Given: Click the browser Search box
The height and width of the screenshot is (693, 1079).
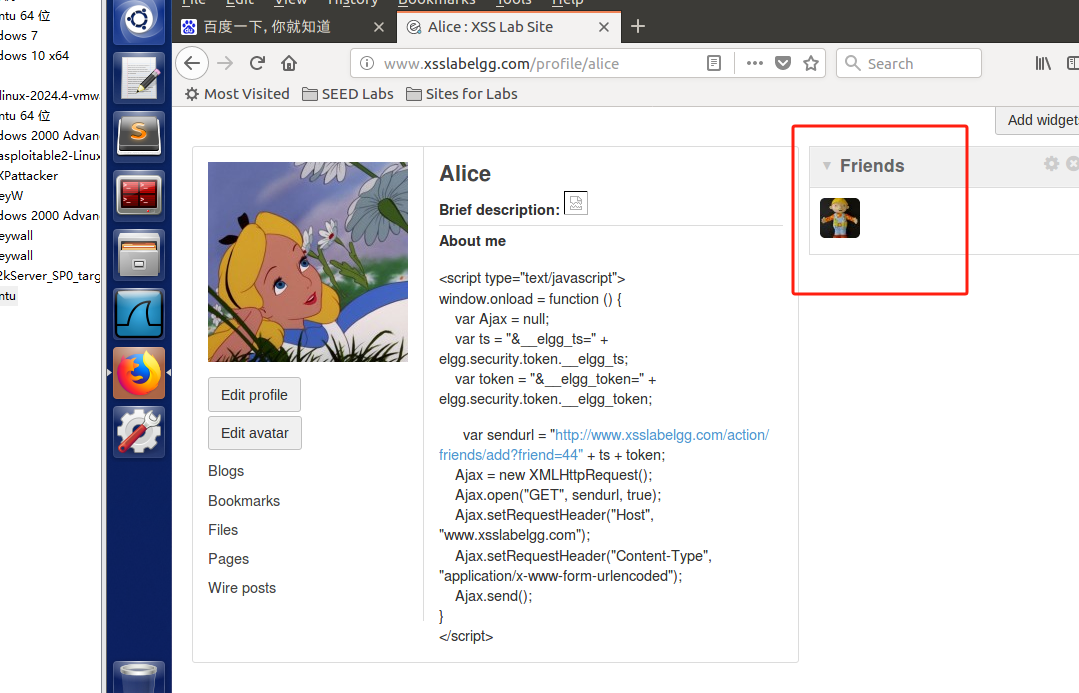Looking at the screenshot, I should pos(909,63).
